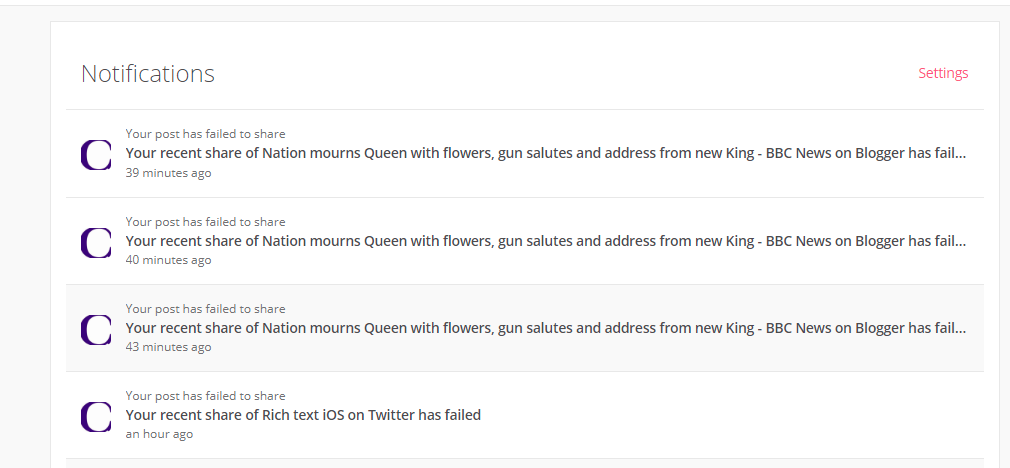Image resolution: width=1010 pixels, height=468 pixels.
Task: Click the truncated ellipsis ending the highlighted 43 minutes title
Action: tap(960, 332)
